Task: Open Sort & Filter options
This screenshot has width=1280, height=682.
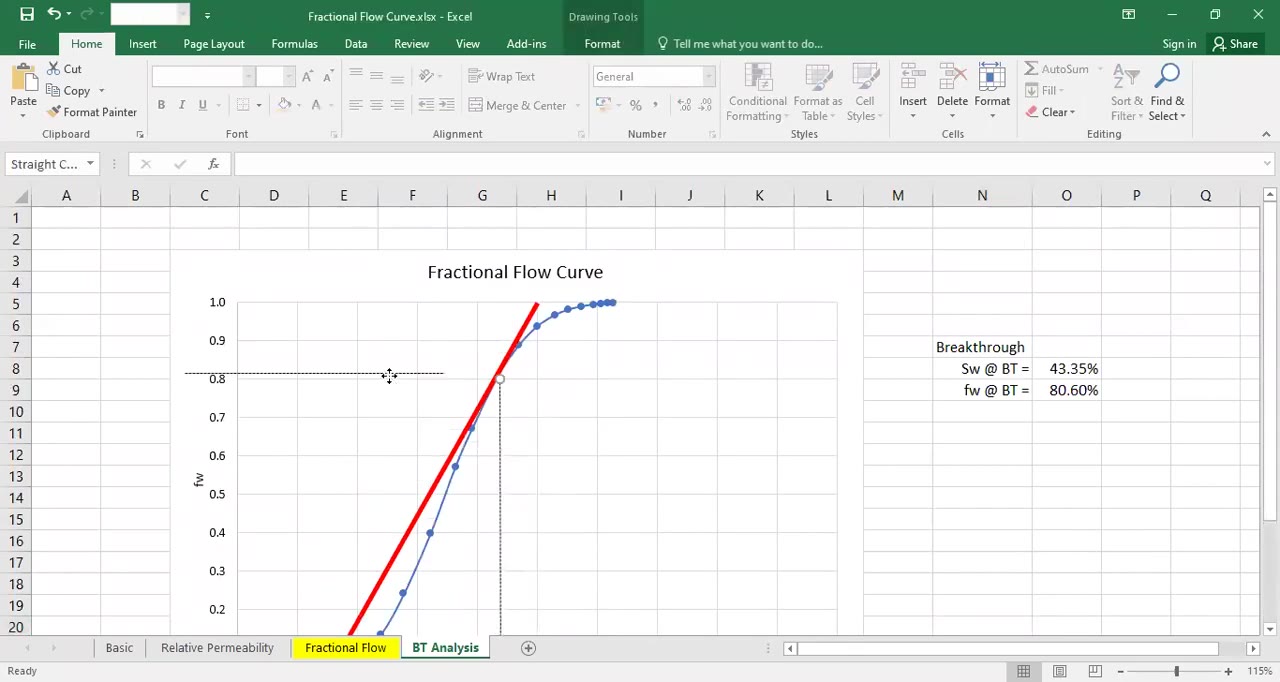Action: click(1126, 92)
